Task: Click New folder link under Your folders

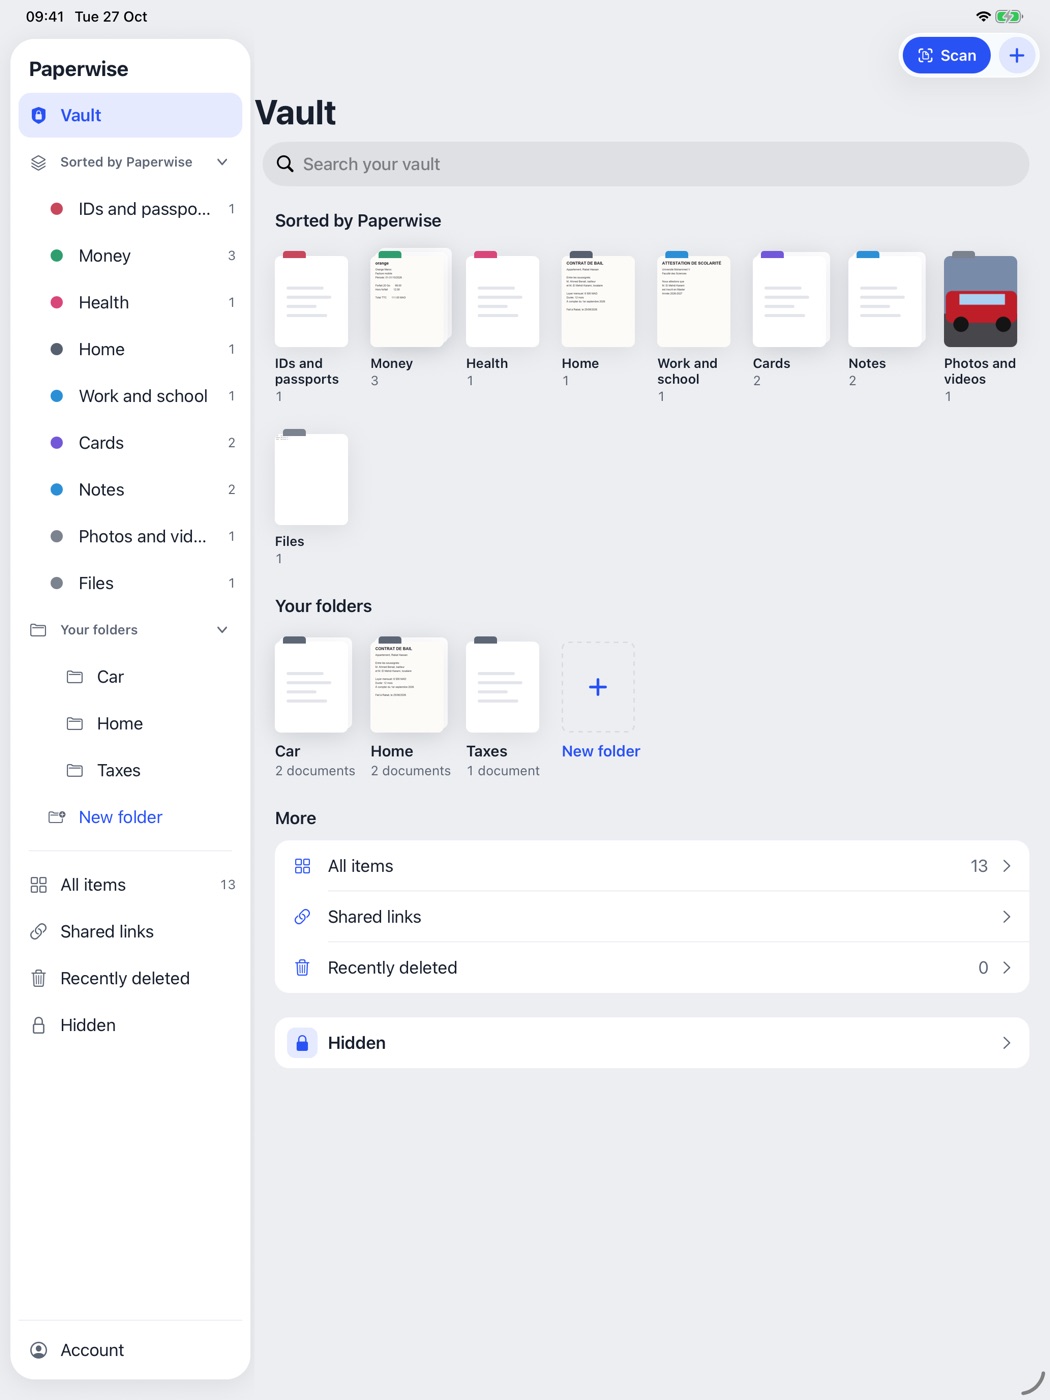Action: 601,751
